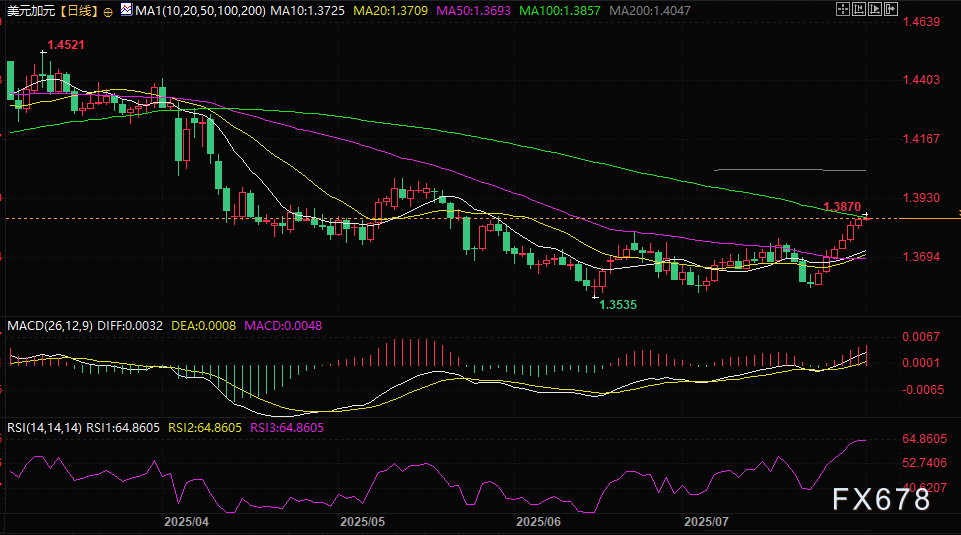Click the 1.4521 high price marker
The width and height of the screenshot is (961, 535).
click(x=60, y=45)
